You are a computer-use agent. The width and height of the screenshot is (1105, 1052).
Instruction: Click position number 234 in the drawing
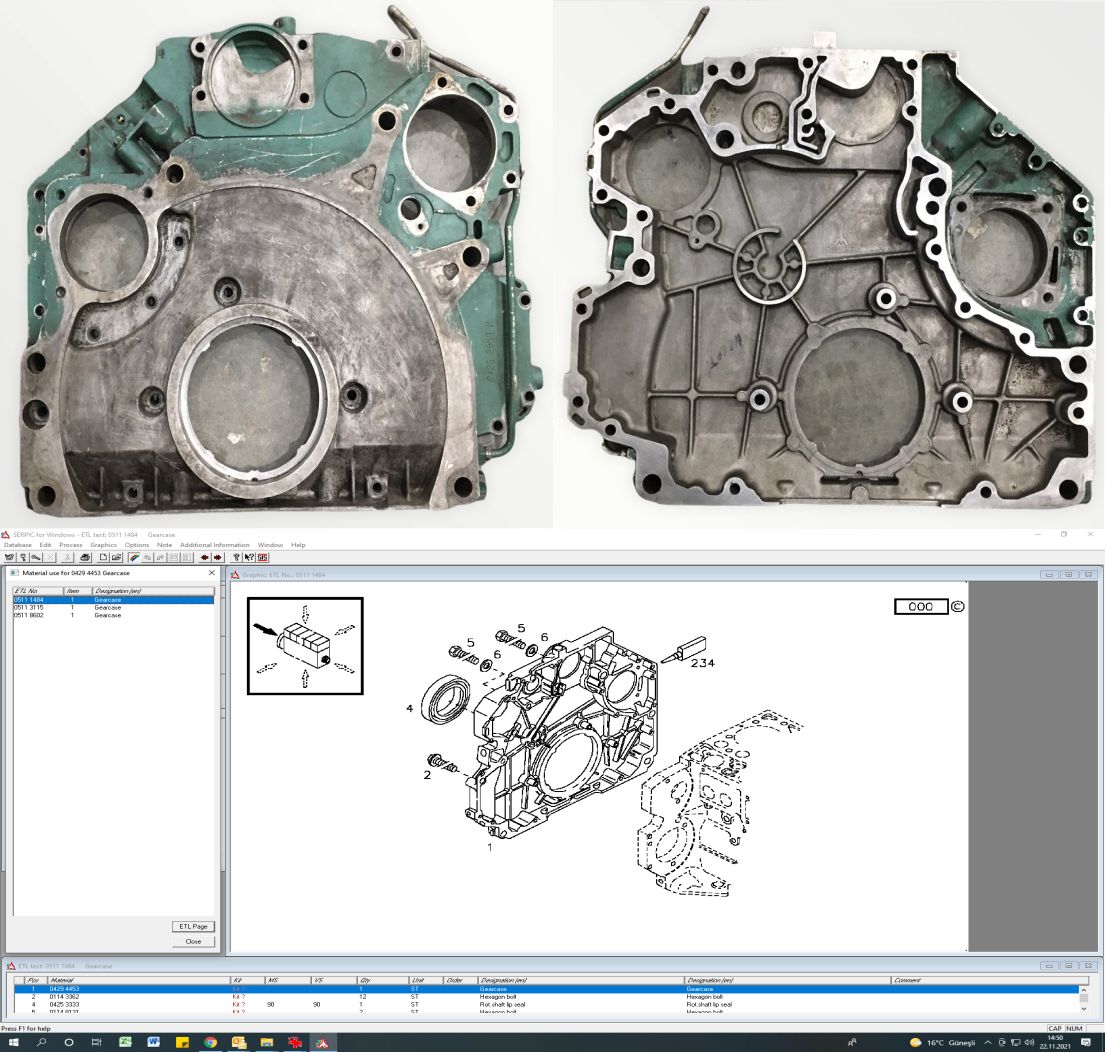click(703, 663)
